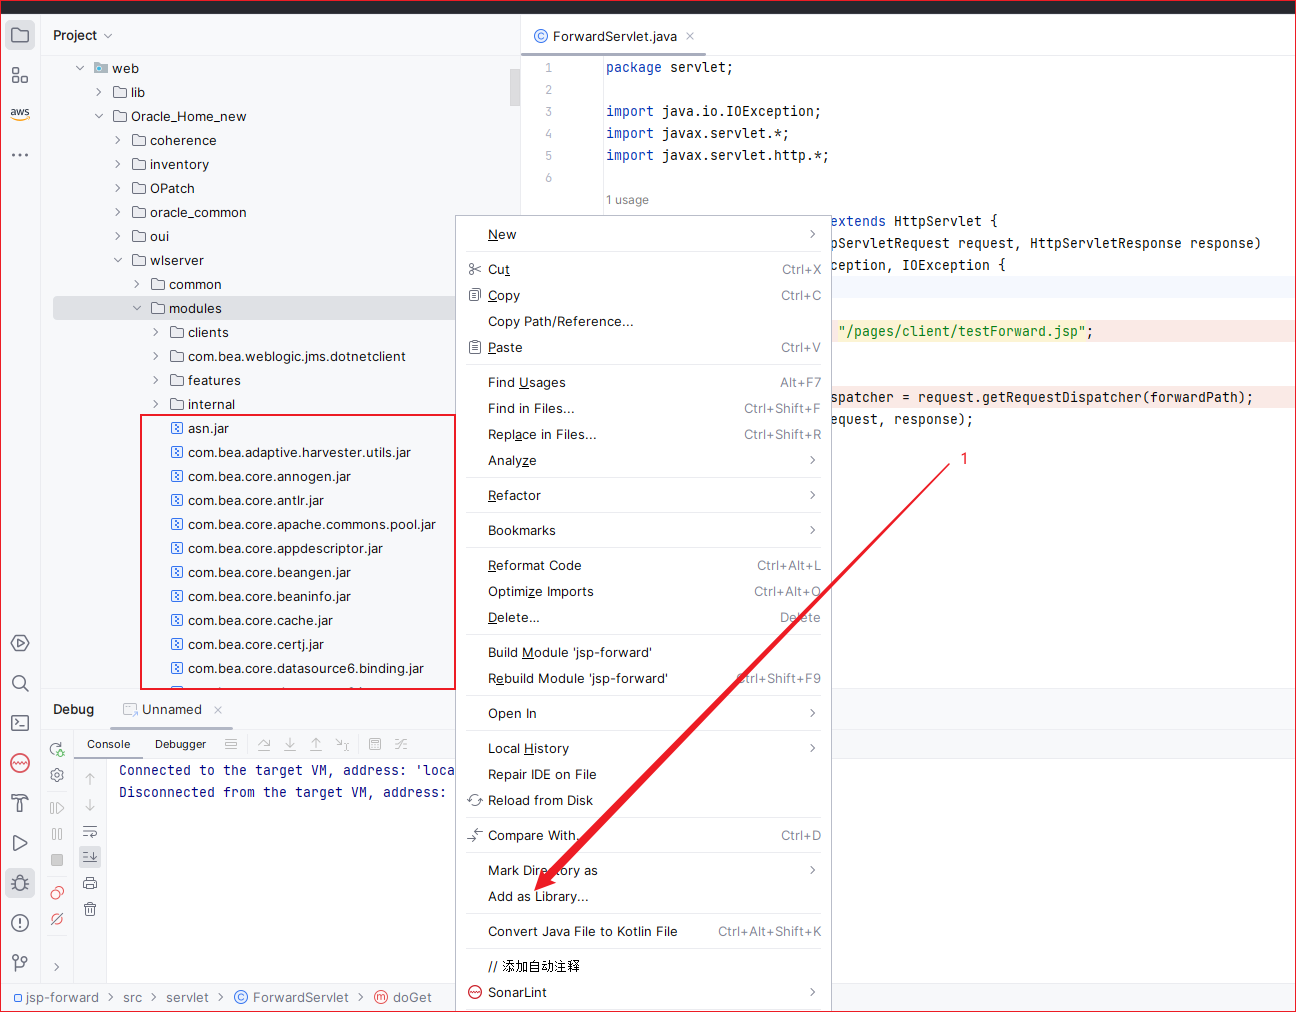Open the Build hammer tool window icon

(20, 803)
